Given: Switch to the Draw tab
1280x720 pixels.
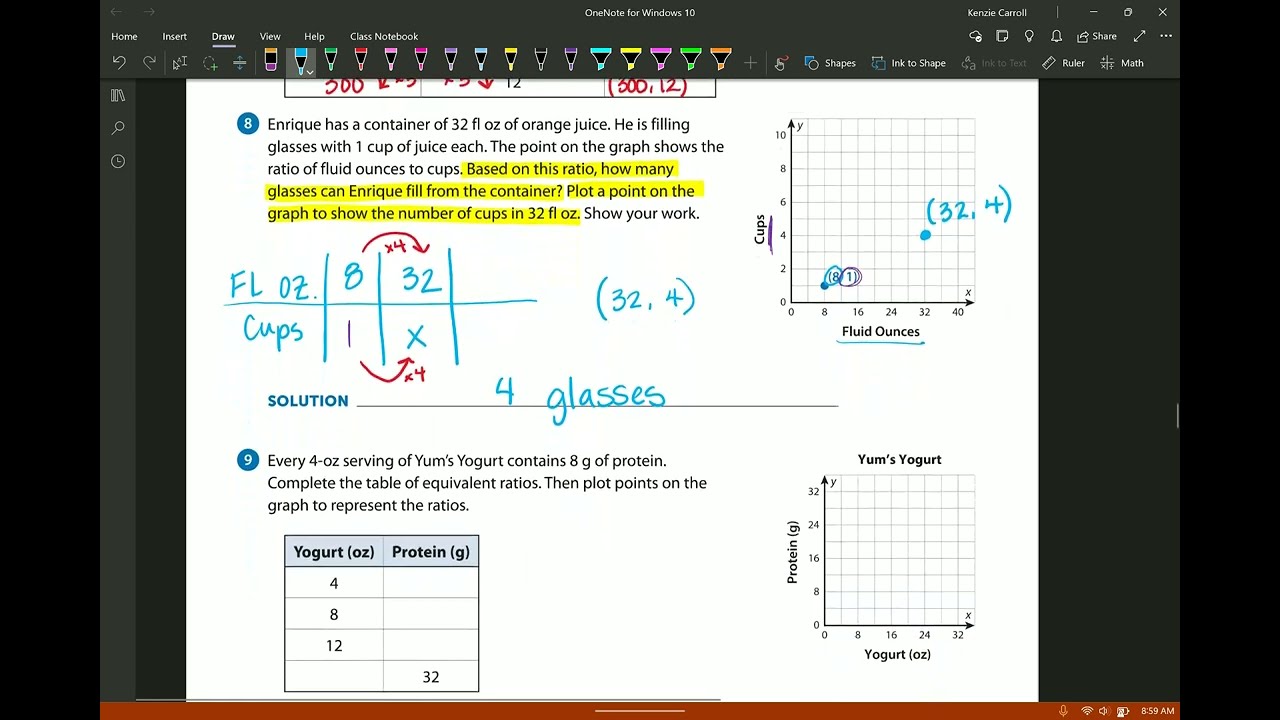Looking at the screenshot, I should coord(223,36).
